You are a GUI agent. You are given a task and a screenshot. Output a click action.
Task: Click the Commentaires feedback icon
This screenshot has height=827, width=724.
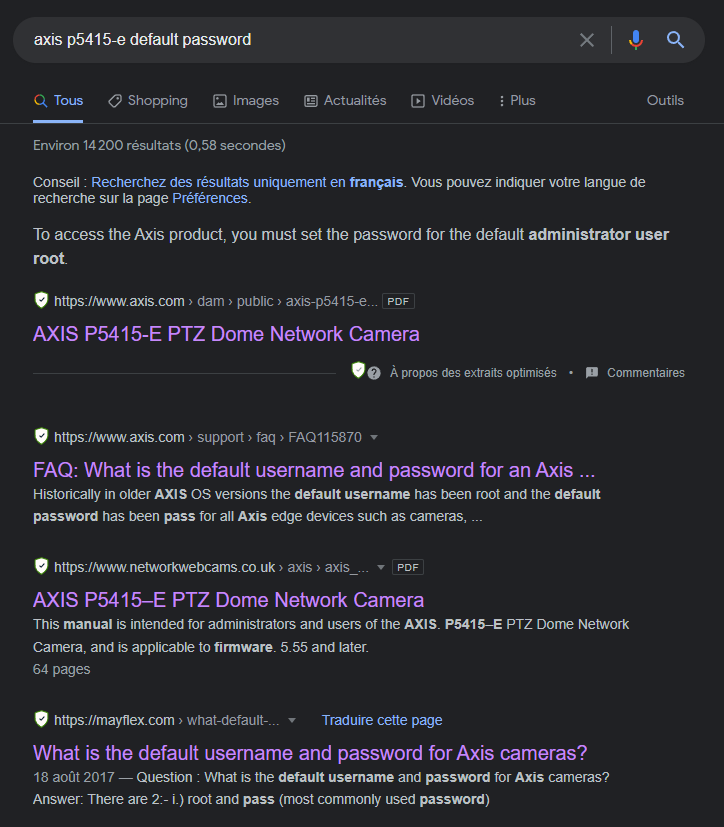(x=592, y=373)
